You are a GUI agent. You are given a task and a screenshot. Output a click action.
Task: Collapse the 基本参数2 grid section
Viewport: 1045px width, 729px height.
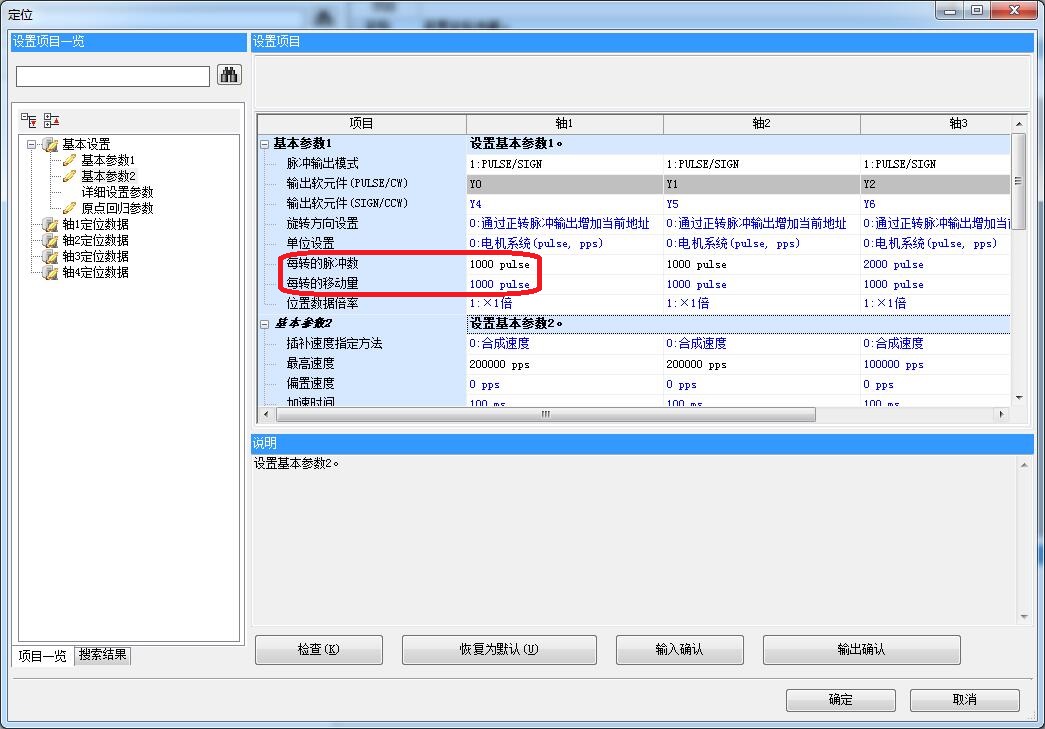(265, 324)
